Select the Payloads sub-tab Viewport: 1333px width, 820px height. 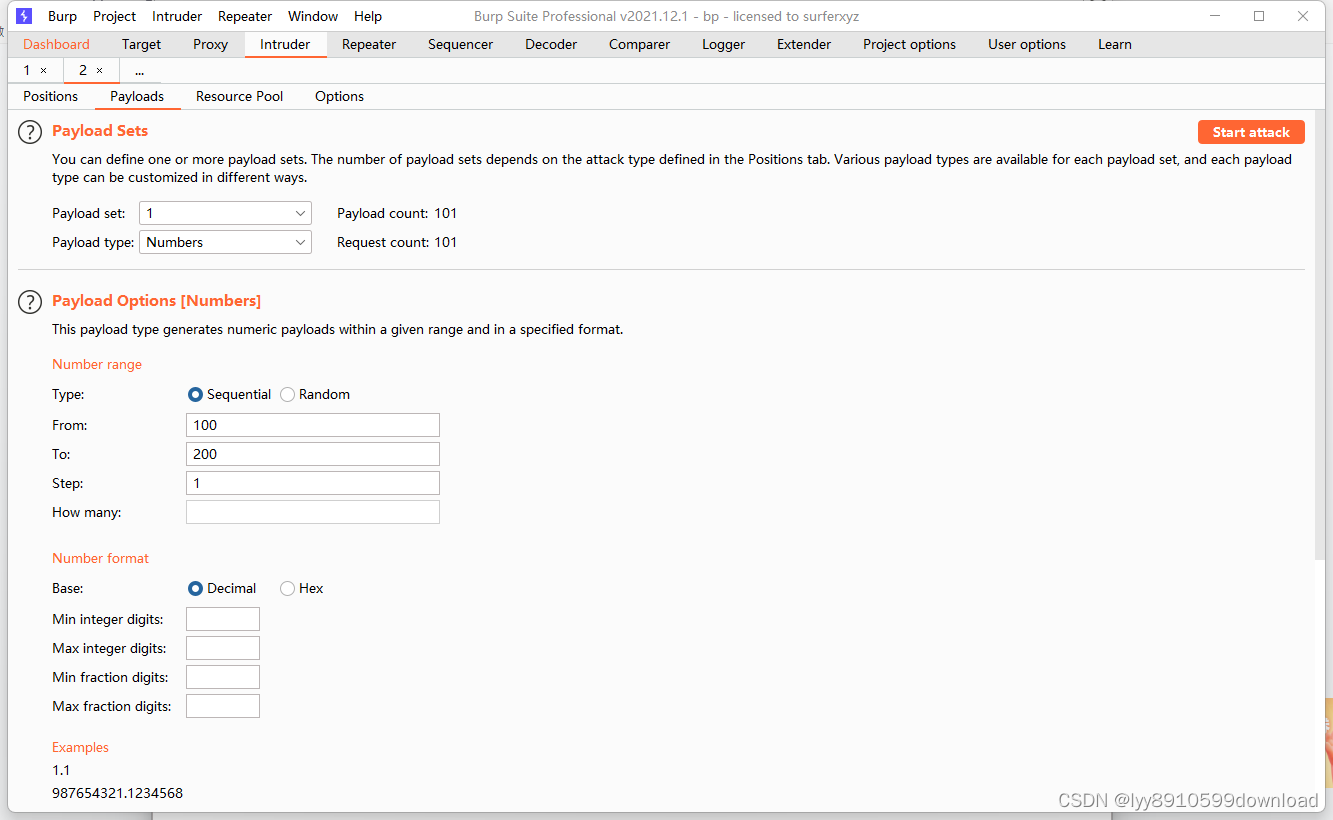(137, 96)
